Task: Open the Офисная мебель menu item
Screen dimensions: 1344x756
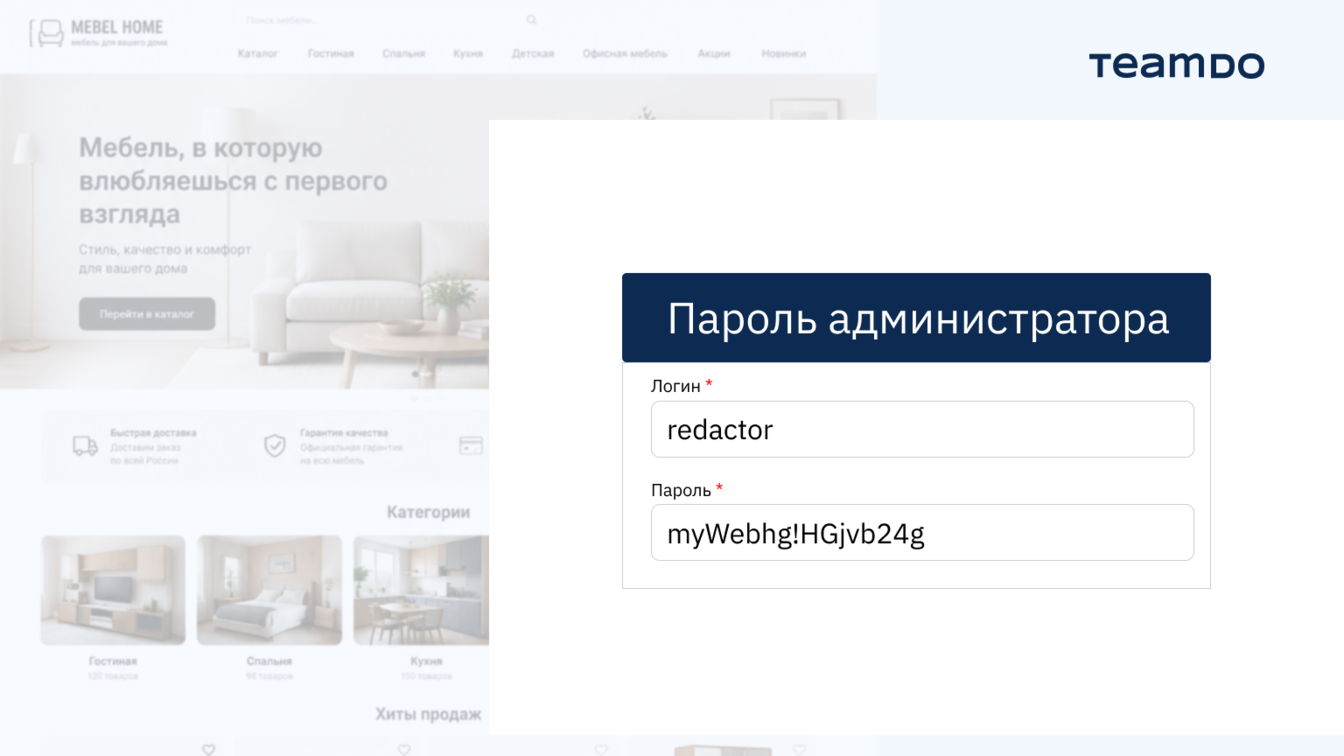Action: (625, 54)
